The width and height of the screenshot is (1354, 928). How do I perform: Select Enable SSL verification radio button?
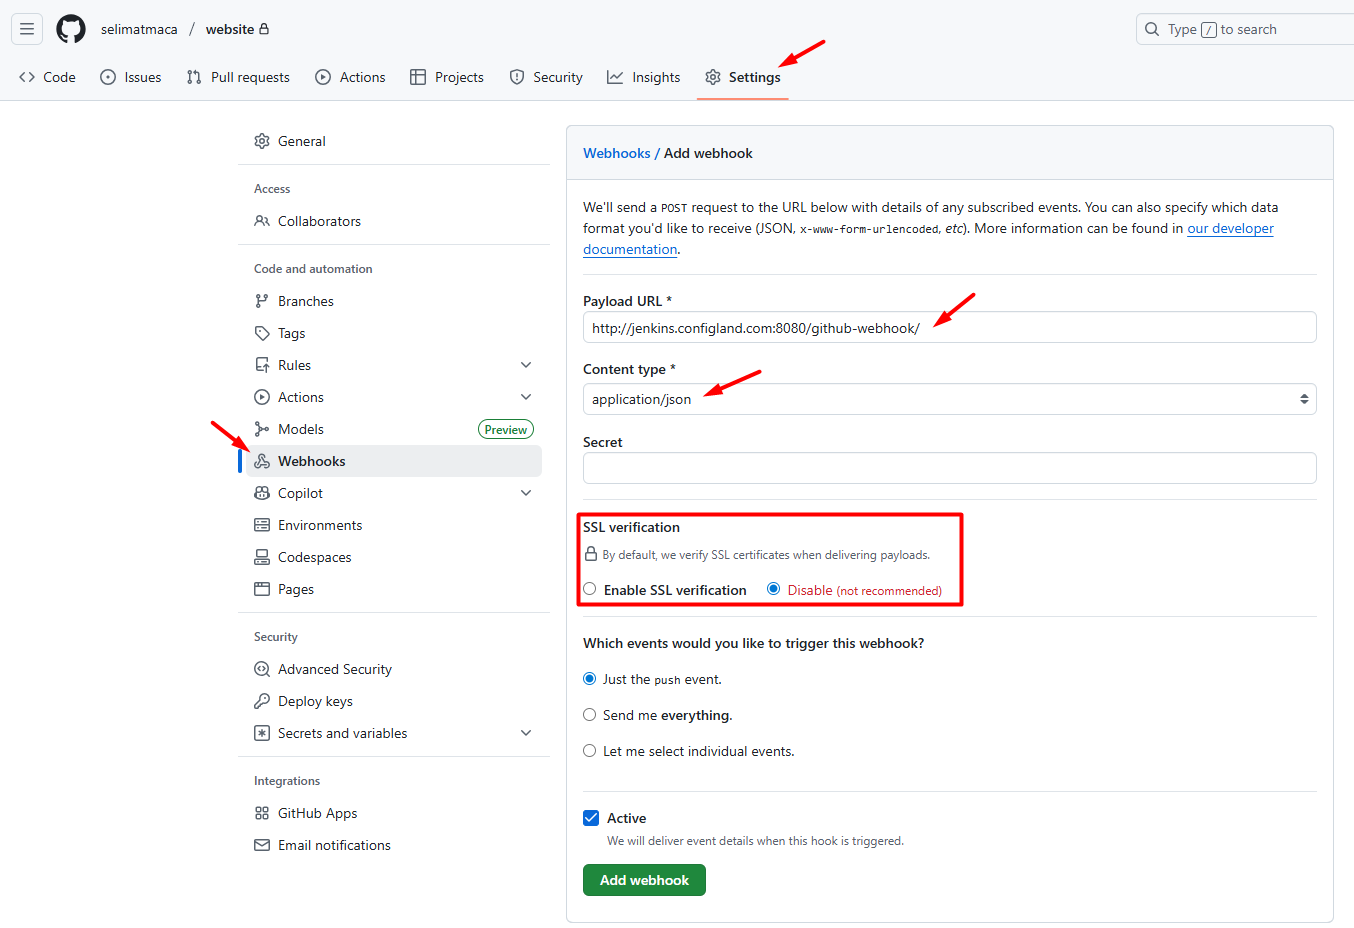[590, 589]
